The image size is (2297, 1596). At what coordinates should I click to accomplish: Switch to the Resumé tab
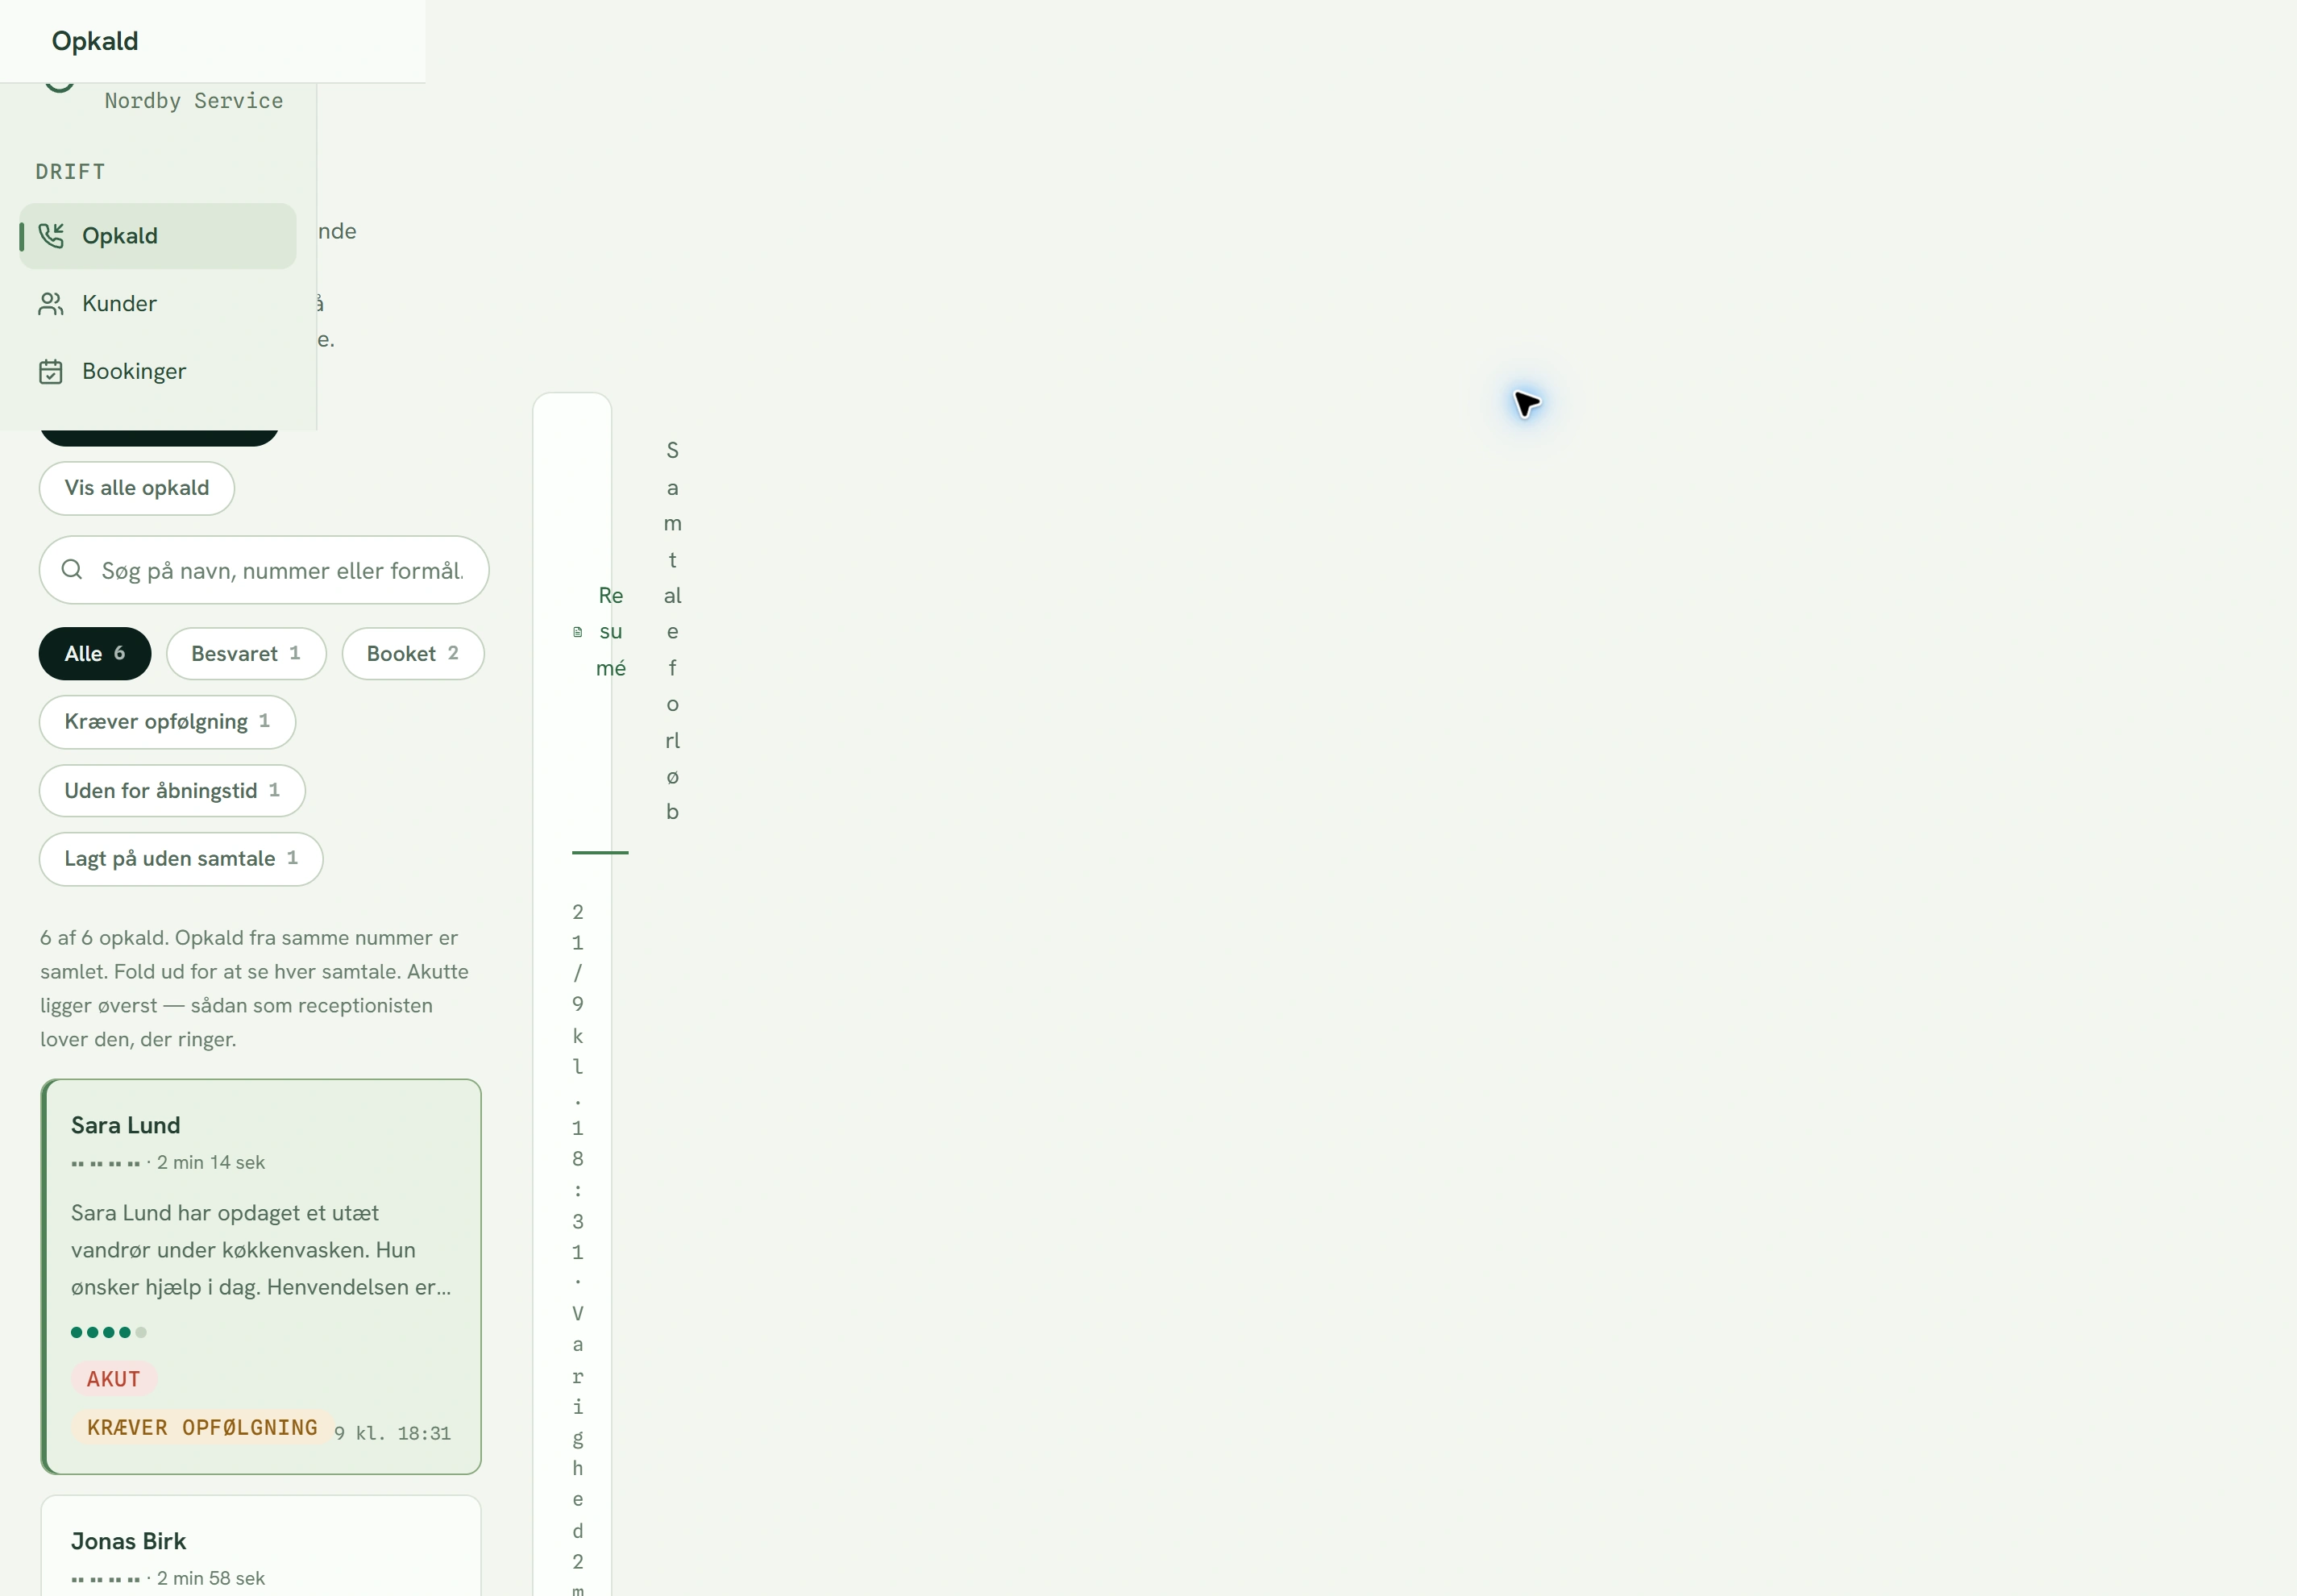point(601,632)
